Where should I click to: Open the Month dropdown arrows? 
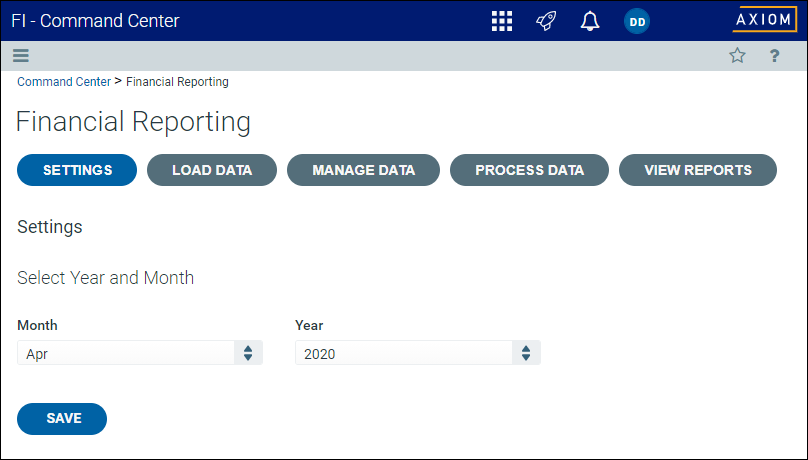click(248, 353)
